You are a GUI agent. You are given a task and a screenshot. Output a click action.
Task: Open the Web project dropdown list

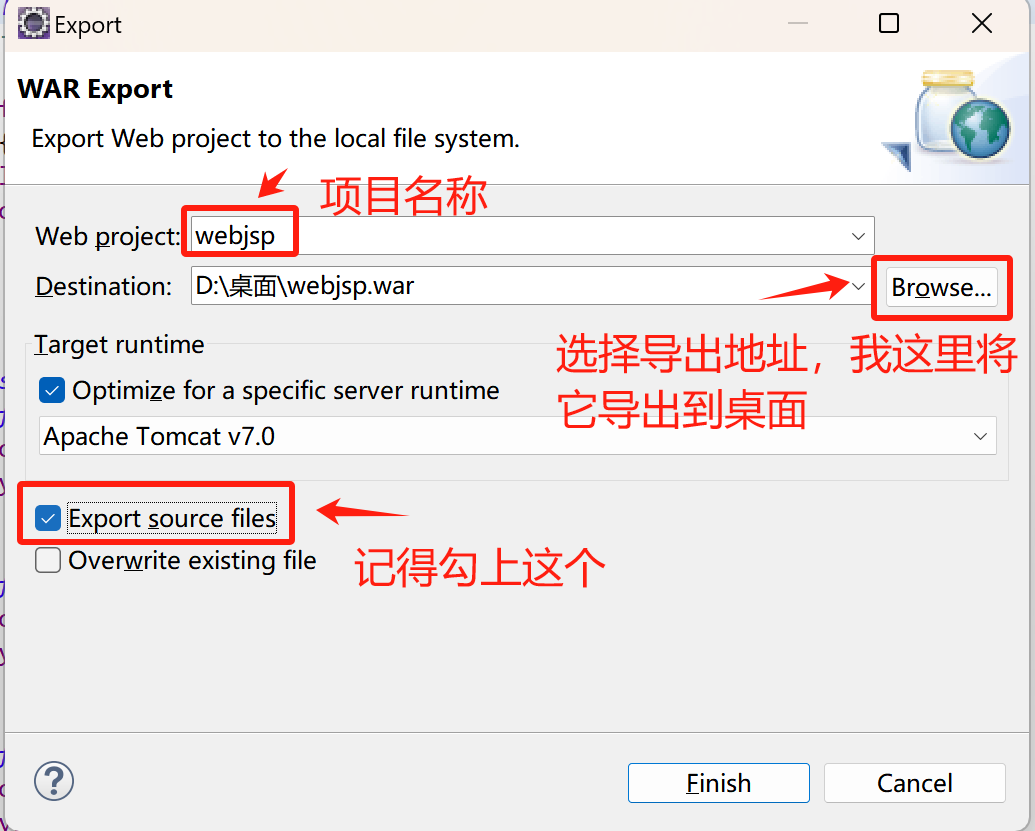(858, 236)
